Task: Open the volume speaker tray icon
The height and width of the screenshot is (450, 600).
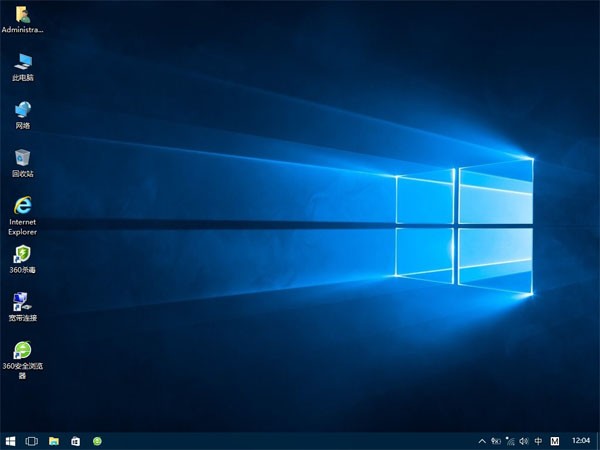Action: tap(524, 441)
